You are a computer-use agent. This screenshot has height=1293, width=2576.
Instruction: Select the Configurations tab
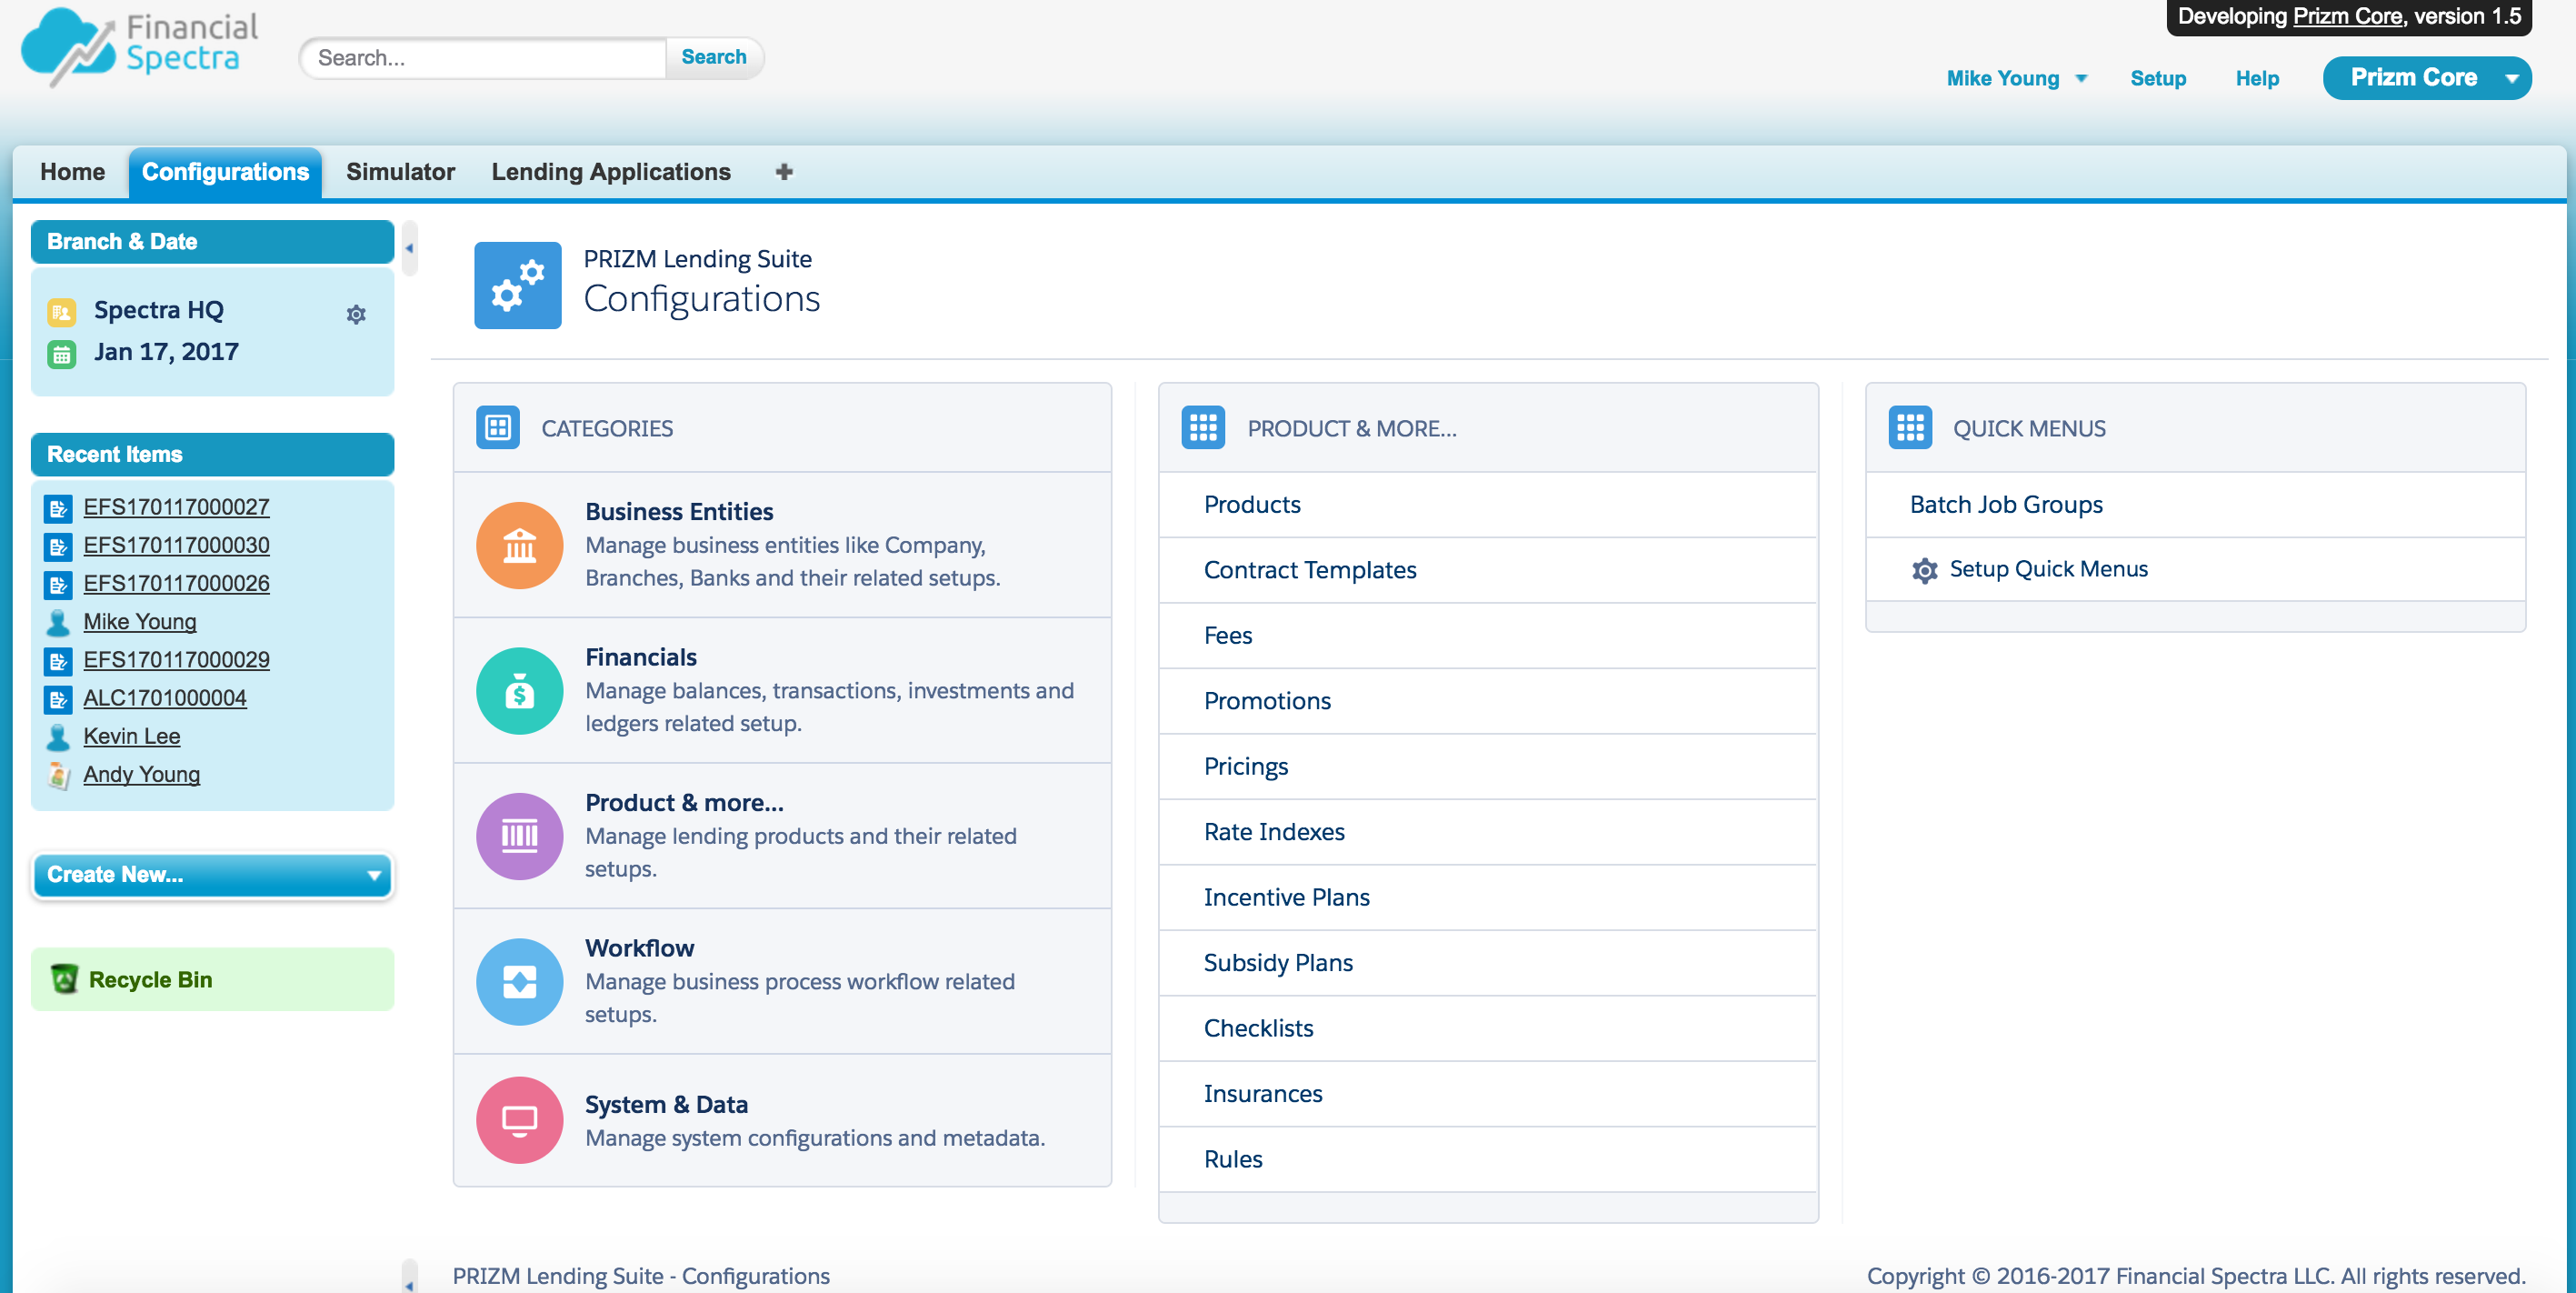point(225,172)
